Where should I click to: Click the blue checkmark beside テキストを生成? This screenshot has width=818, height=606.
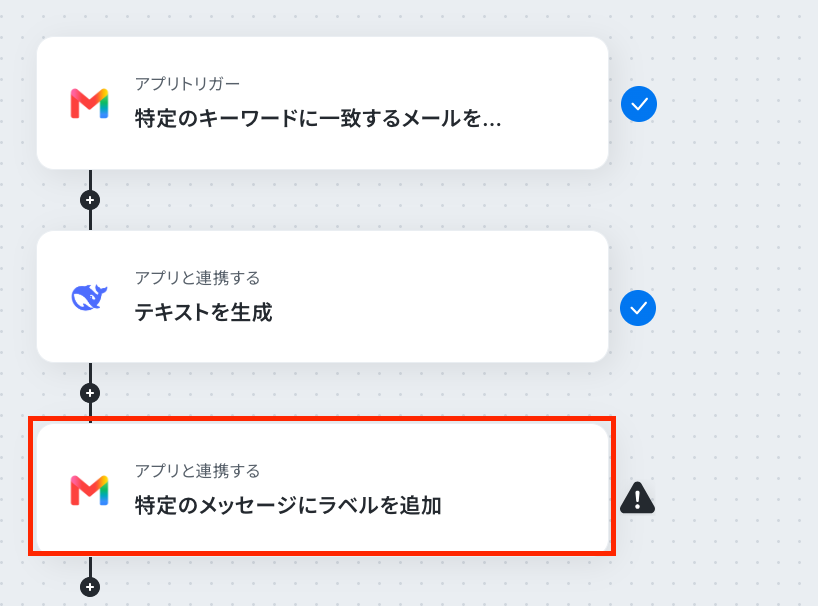[638, 308]
